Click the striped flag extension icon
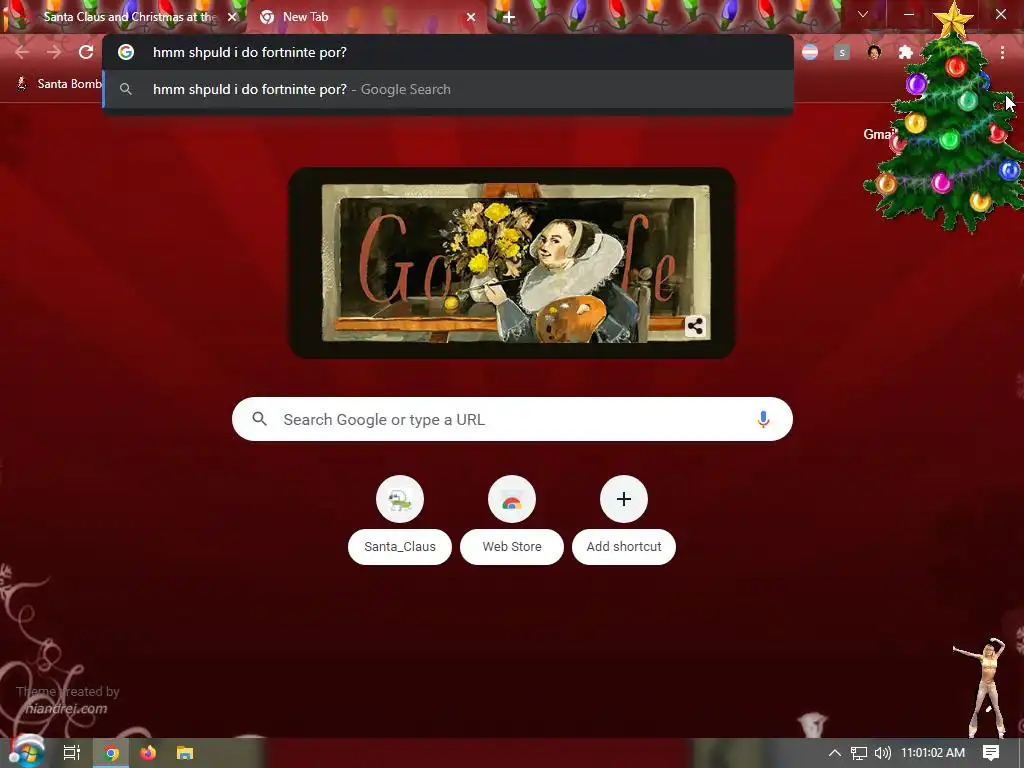 click(x=810, y=52)
